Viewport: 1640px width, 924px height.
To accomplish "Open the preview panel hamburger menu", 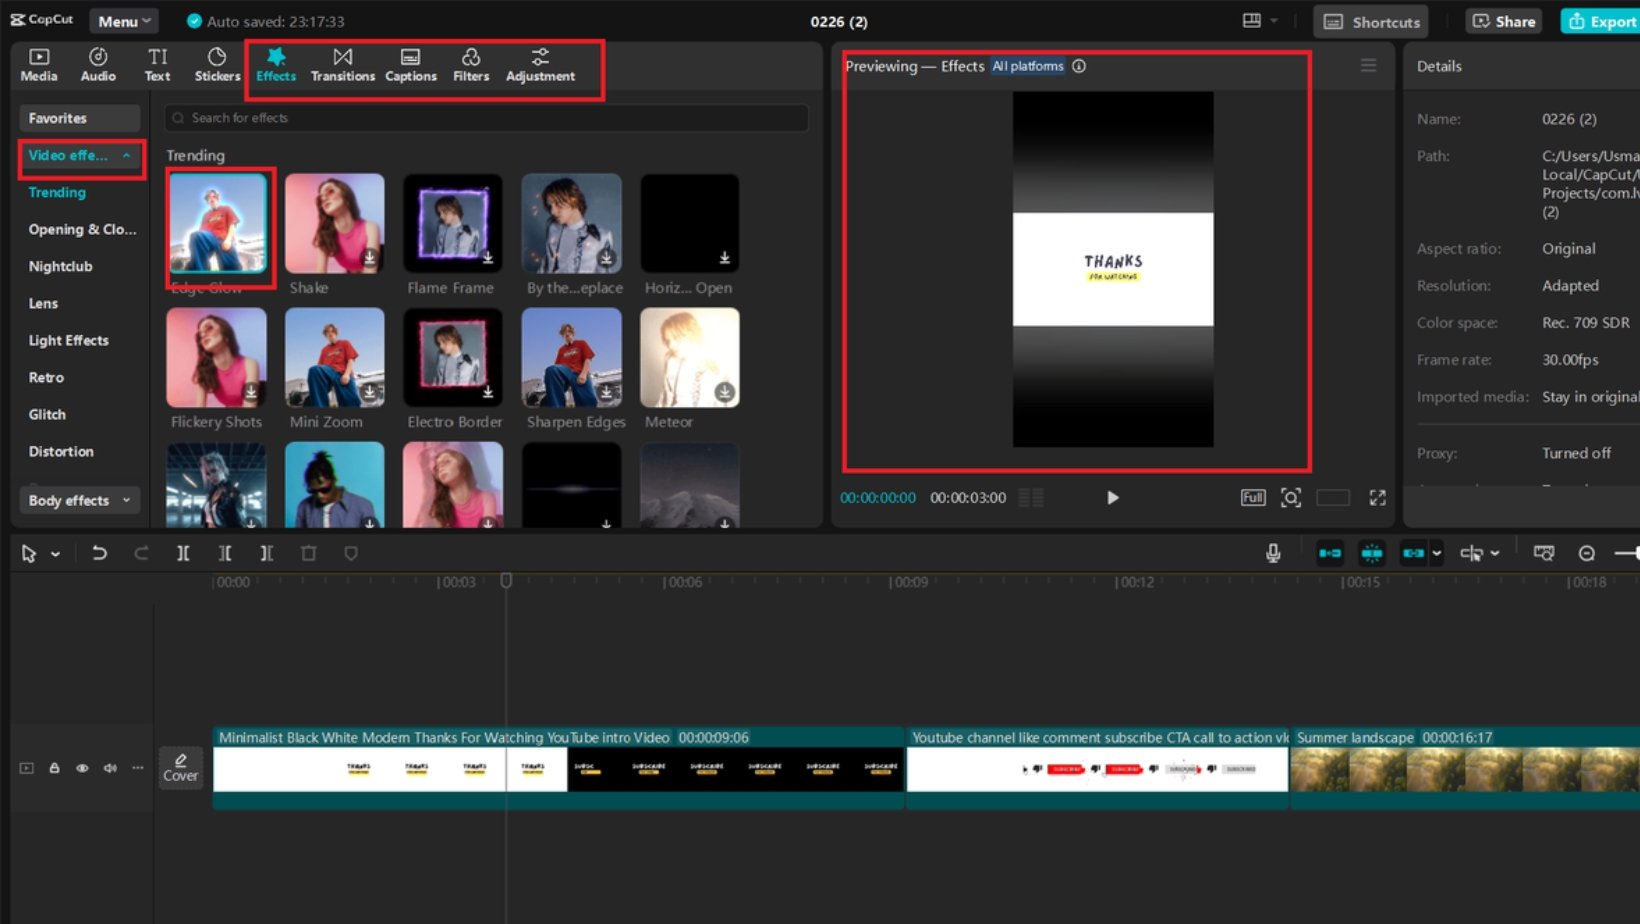I will 1368,66.
